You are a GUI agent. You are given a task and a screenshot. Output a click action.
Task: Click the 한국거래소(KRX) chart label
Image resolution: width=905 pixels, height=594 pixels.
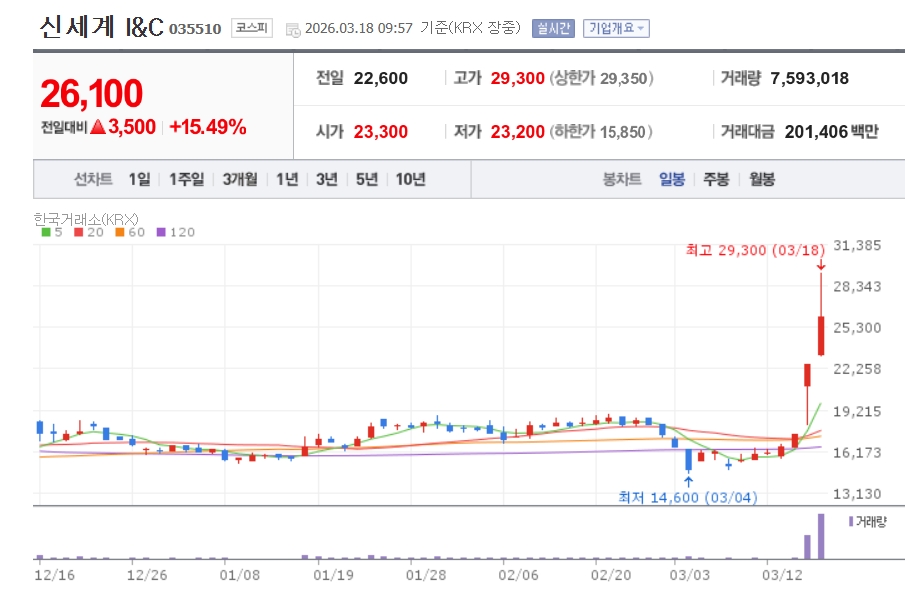(x=86, y=219)
